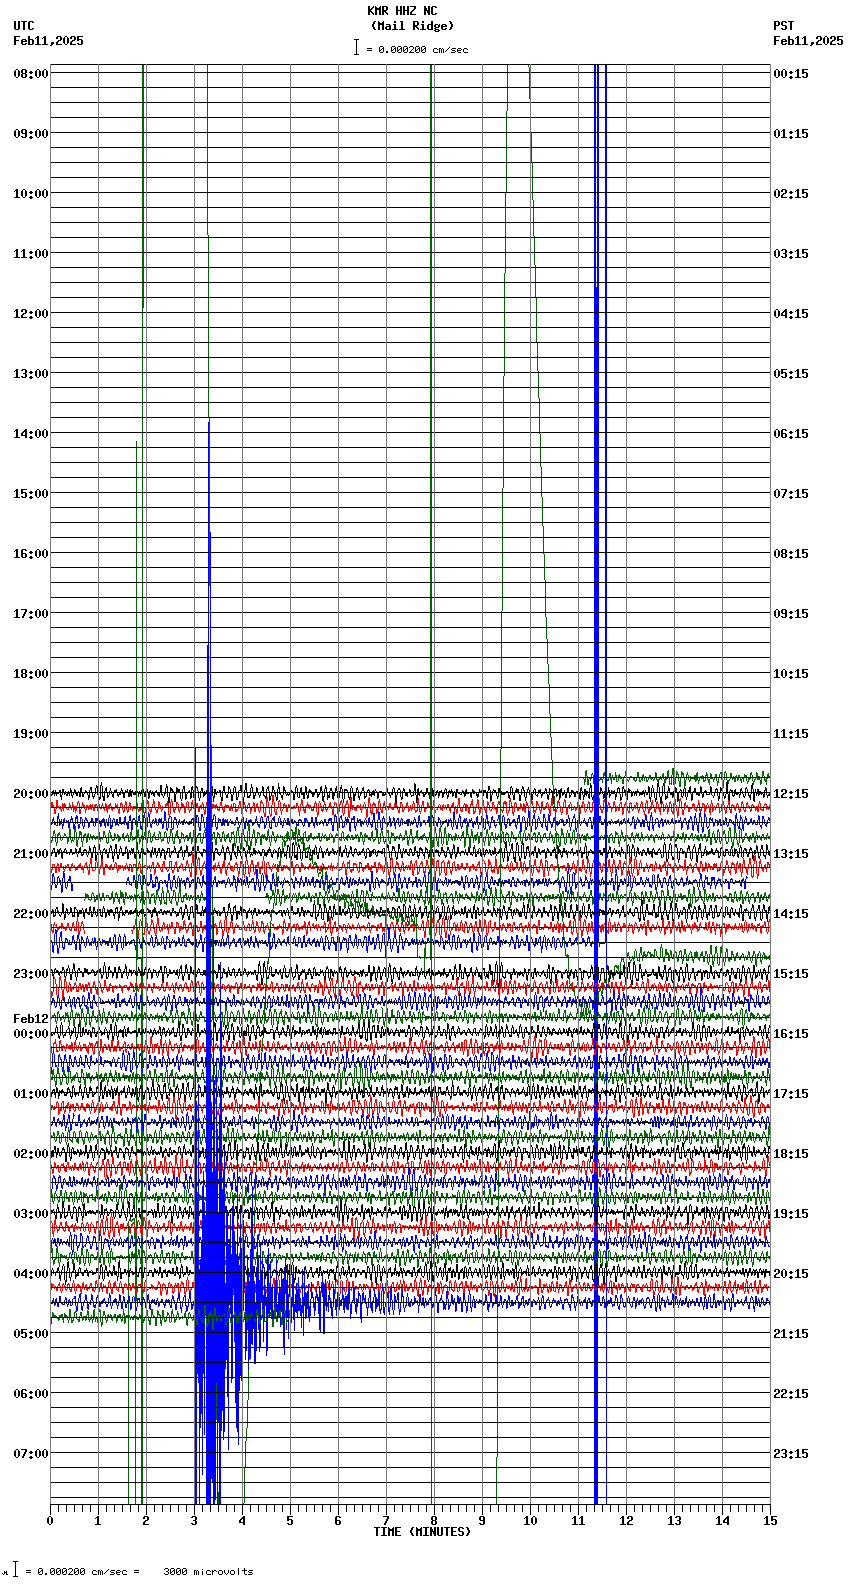Click the '16:00' UTC time label
This screenshot has height=1584, width=850.
click(31, 554)
